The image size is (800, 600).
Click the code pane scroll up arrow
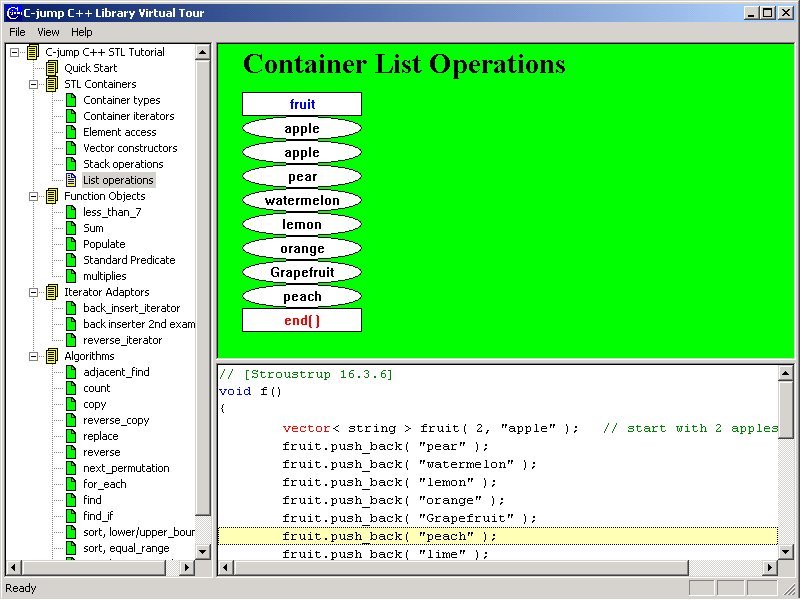coord(786,374)
